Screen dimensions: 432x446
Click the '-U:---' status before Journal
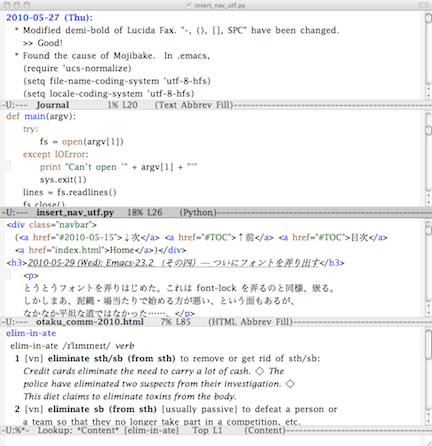pyautogui.click(x=14, y=105)
